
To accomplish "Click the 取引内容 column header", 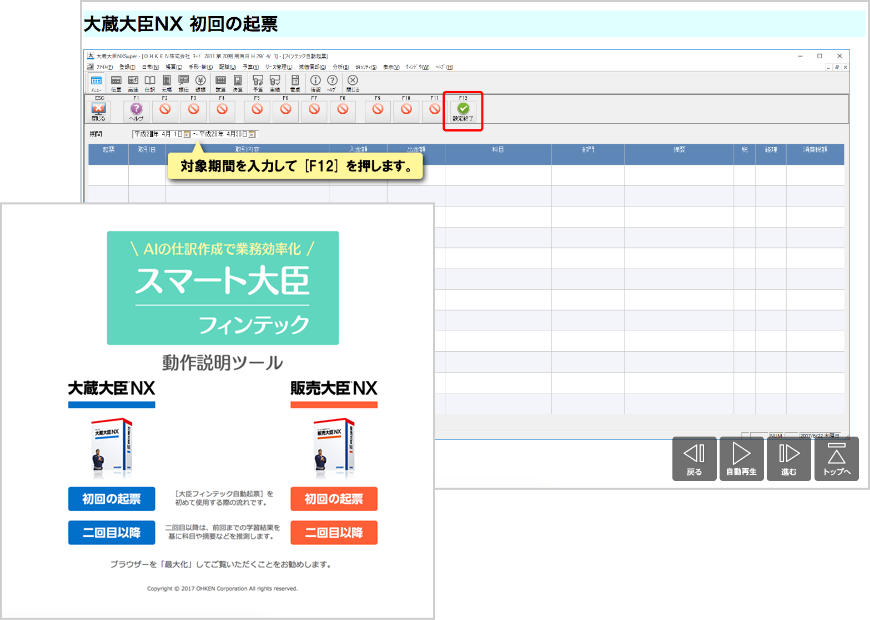I will (247, 150).
